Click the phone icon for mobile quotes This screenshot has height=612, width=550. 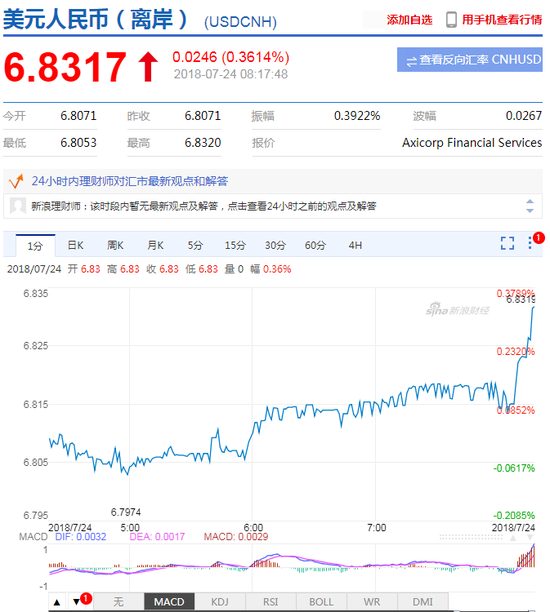coord(451,20)
